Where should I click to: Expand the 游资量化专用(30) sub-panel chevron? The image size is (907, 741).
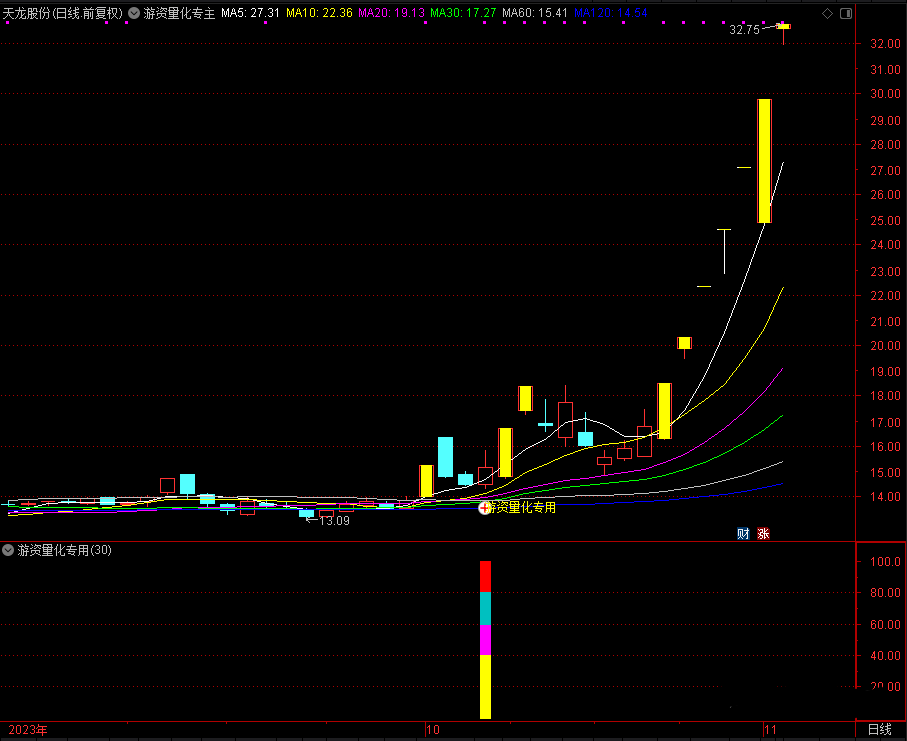coord(9,550)
